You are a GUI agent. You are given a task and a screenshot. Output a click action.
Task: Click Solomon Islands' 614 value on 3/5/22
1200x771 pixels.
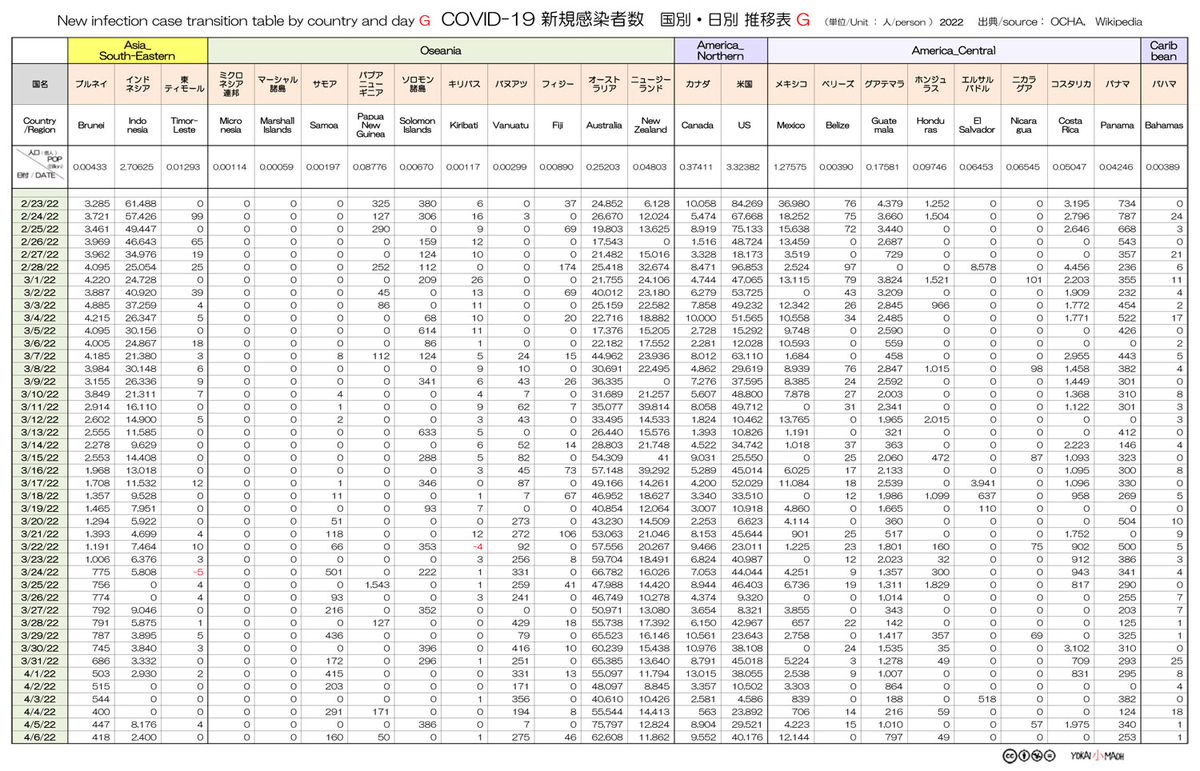click(x=428, y=329)
